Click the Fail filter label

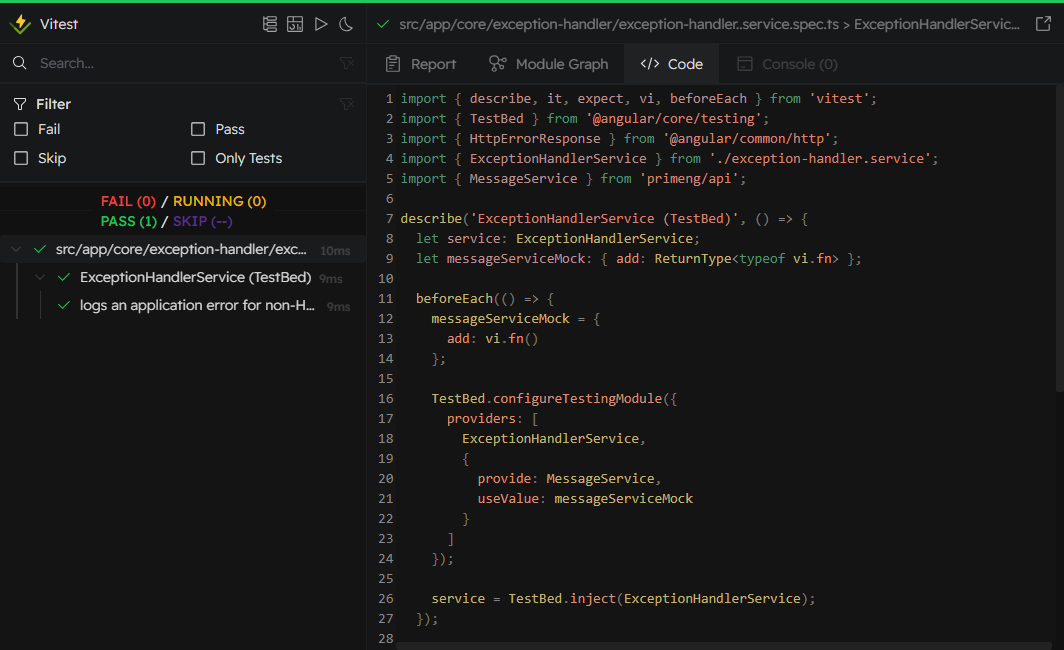pos(49,129)
